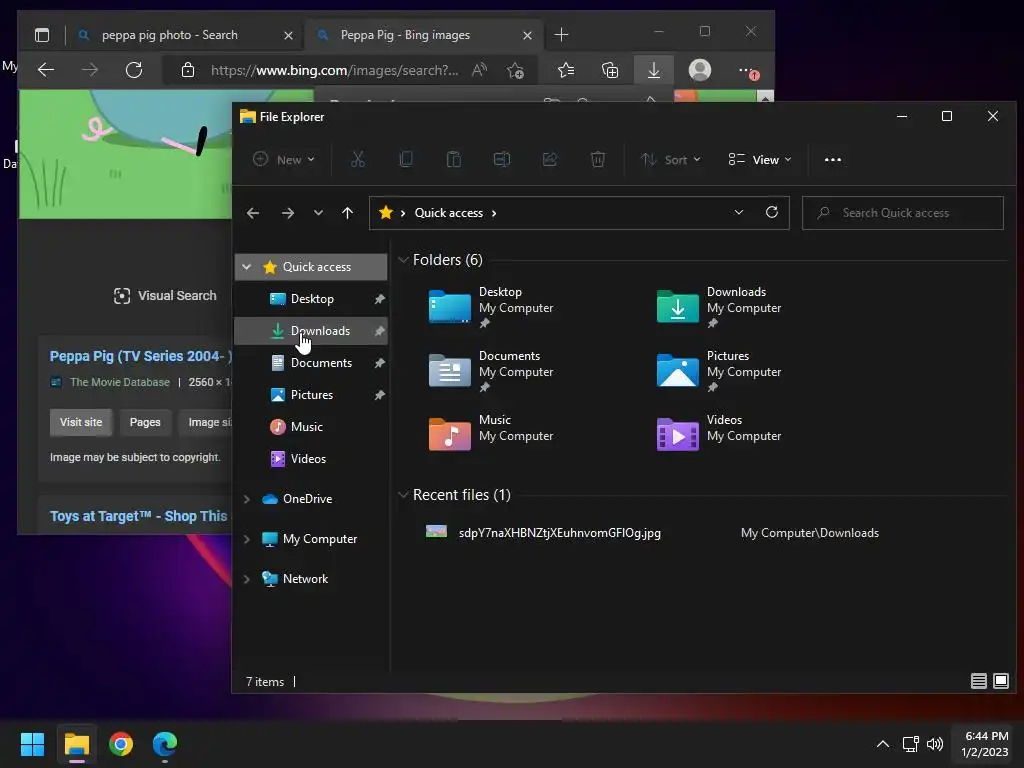The width and height of the screenshot is (1024, 768).
Task: Unpin Pictures using its sidebar pin icon
Action: click(379, 395)
